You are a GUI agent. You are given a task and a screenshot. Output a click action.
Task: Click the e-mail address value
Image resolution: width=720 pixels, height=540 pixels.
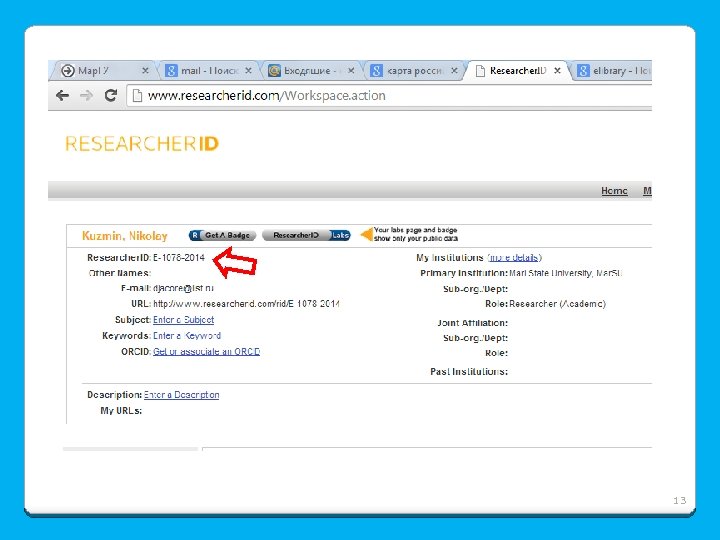pos(183,288)
